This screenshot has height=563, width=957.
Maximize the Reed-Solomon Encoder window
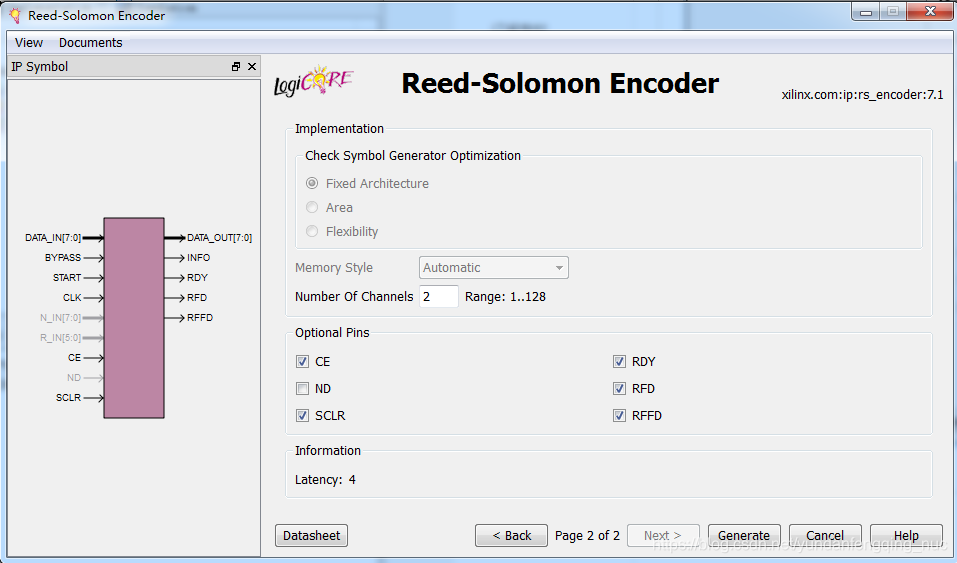click(x=892, y=12)
